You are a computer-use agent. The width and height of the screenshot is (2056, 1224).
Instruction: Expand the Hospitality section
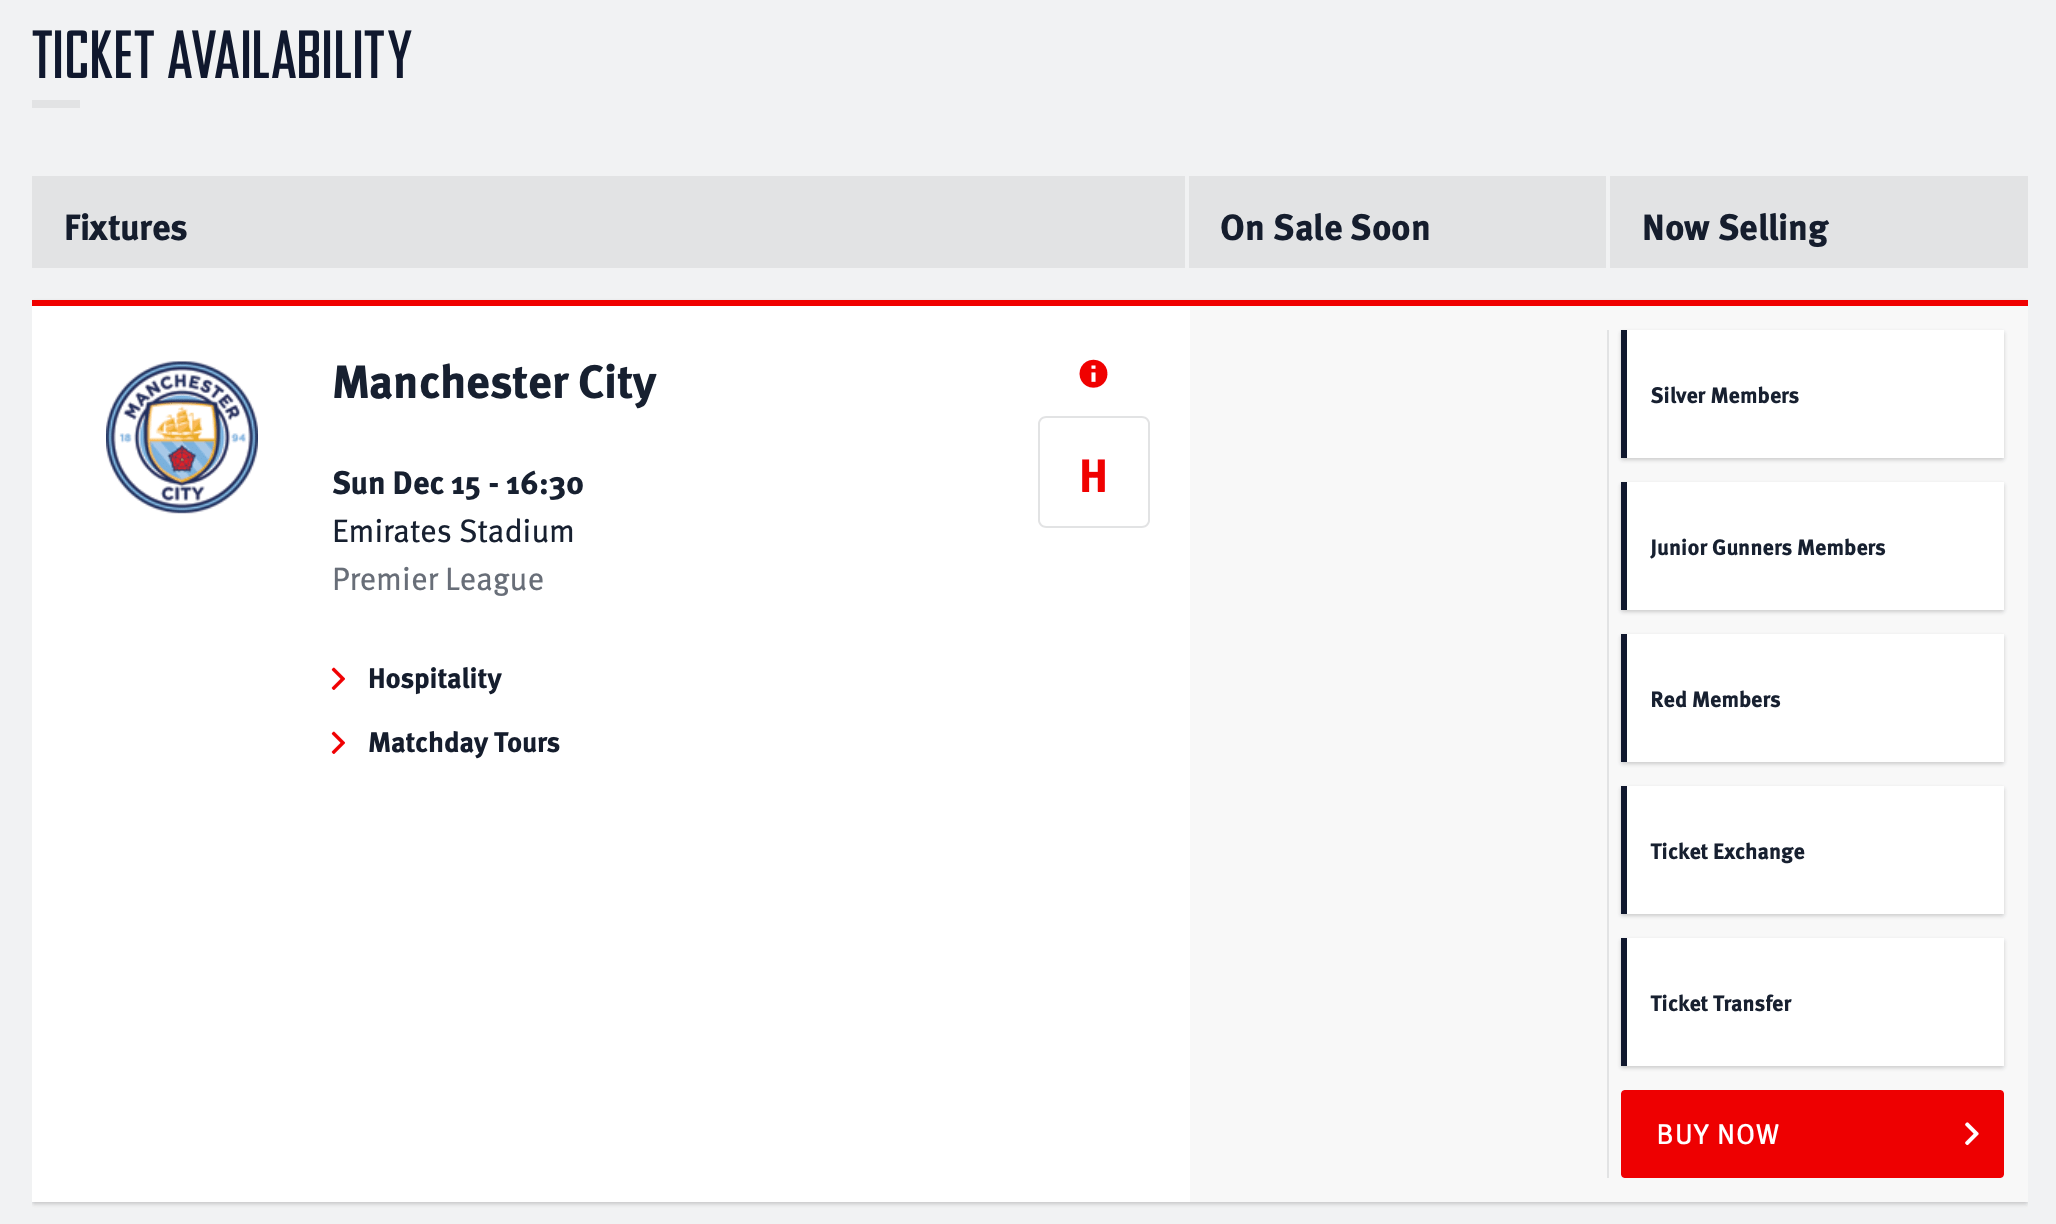pyautogui.click(x=436, y=678)
